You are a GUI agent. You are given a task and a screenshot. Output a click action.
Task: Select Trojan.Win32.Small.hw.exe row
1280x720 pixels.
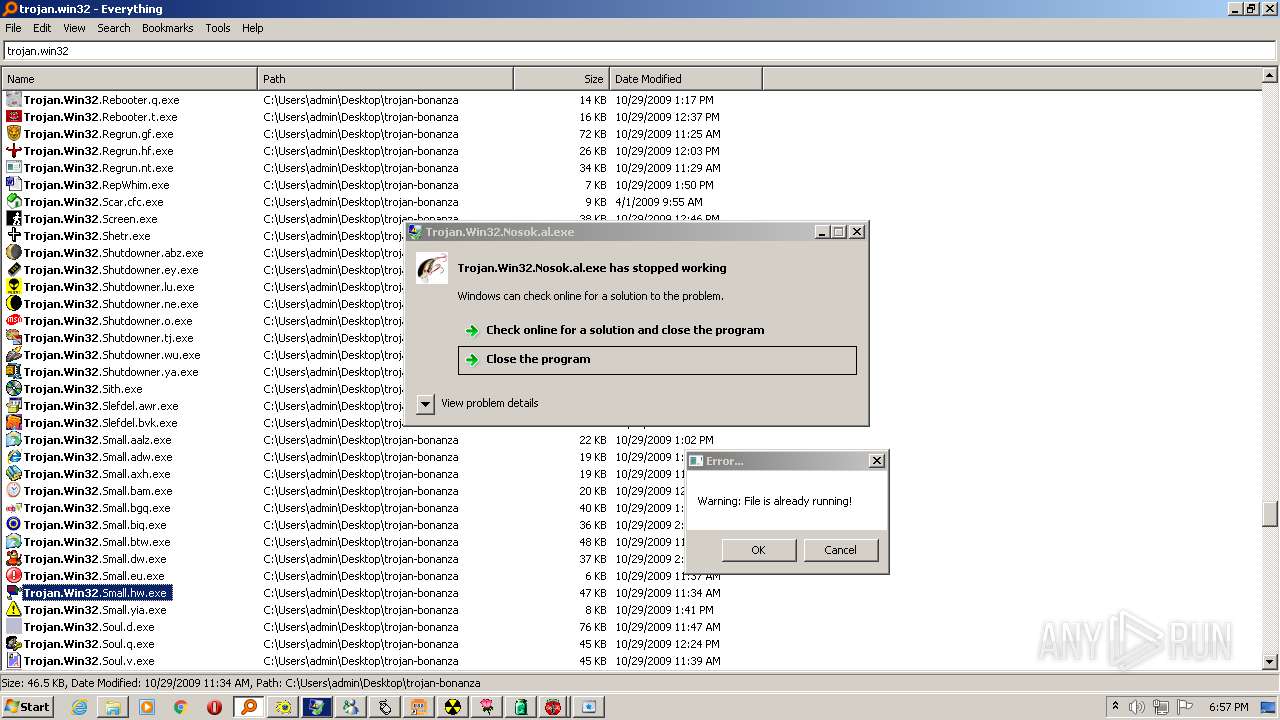pyautogui.click(x=632, y=593)
